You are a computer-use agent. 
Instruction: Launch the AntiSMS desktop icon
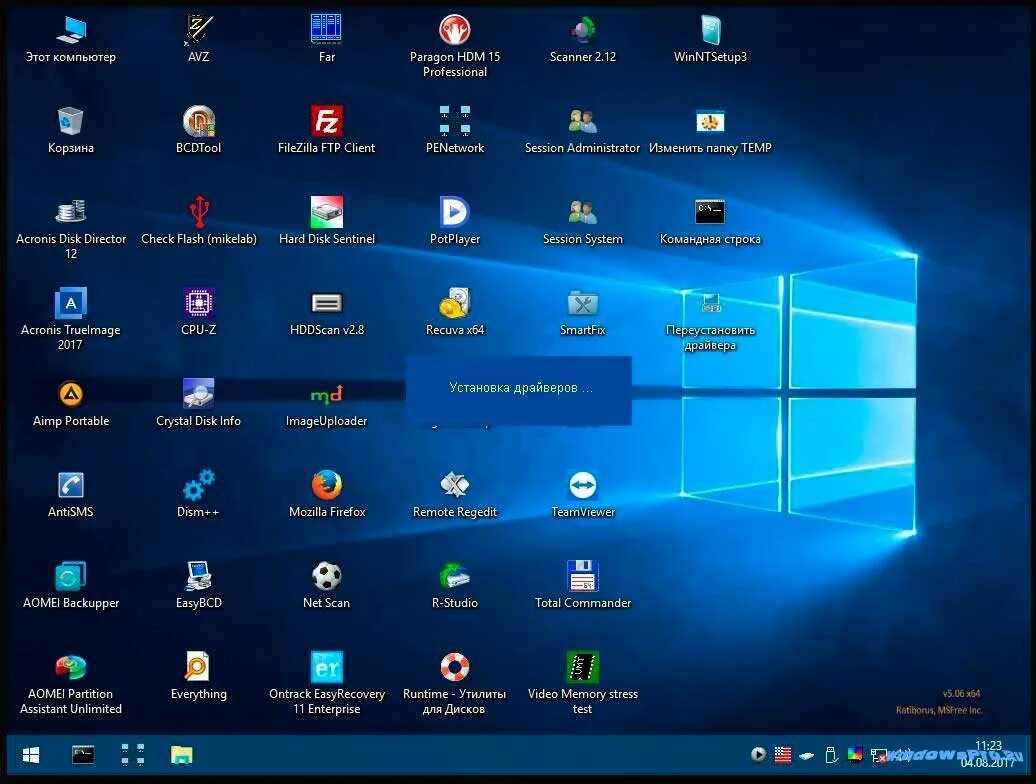[x=71, y=494]
